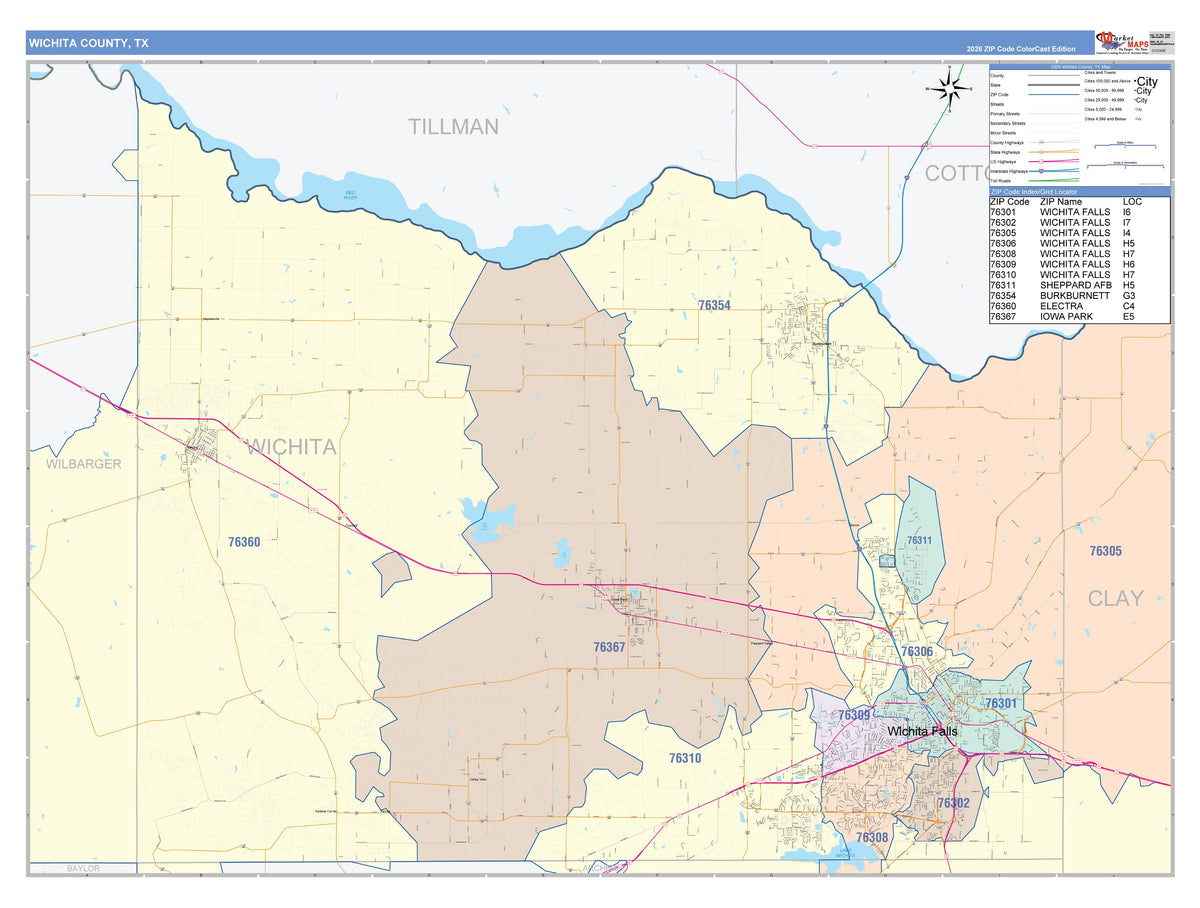
Task: Click ZIP label 76306 on map
Action: (x=917, y=652)
